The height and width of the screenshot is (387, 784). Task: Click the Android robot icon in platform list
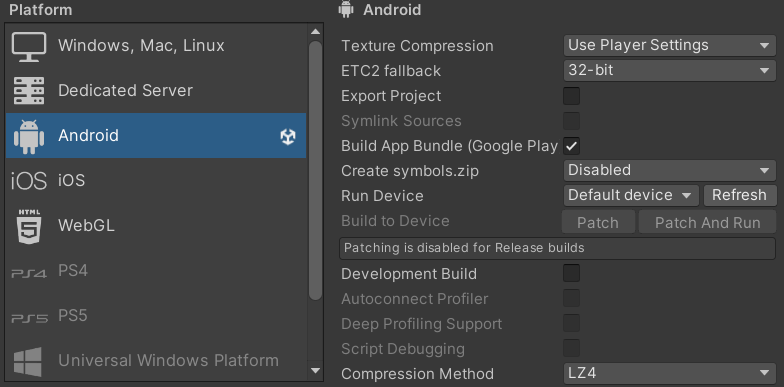pyautogui.click(x=29, y=136)
